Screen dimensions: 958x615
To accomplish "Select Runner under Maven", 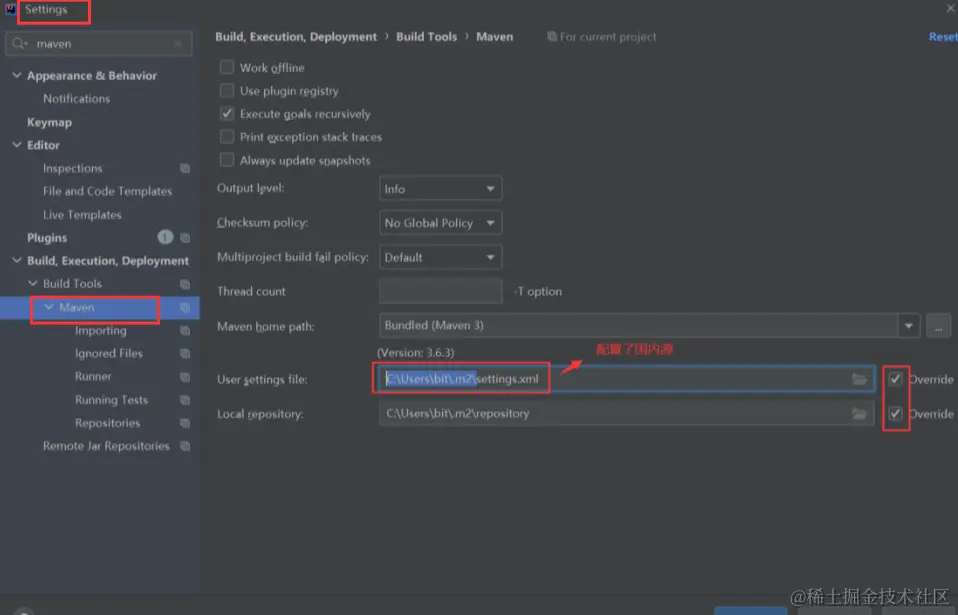I will pyautogui.click(x=93, y=377).
